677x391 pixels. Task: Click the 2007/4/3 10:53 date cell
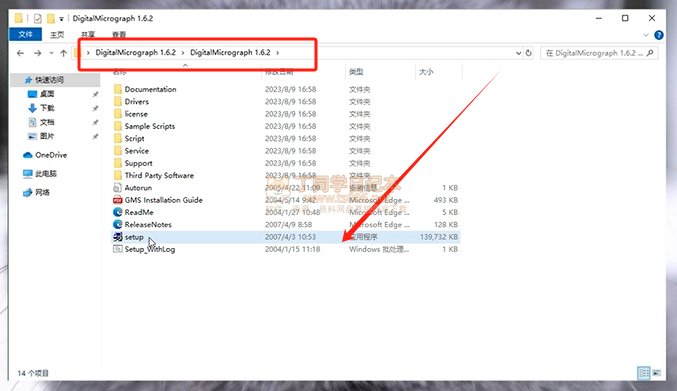290,237
